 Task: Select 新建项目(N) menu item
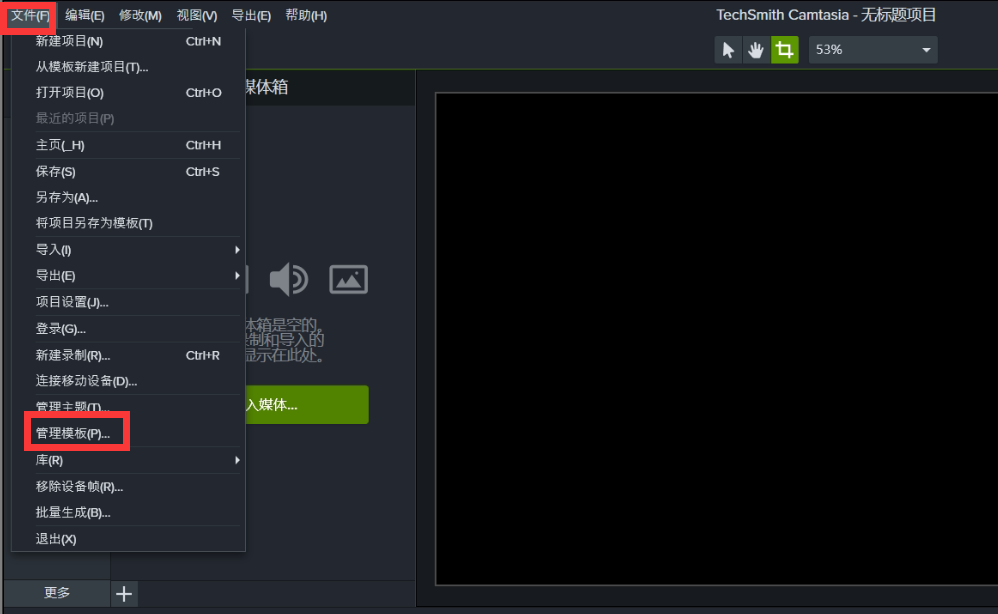[70, 41]
